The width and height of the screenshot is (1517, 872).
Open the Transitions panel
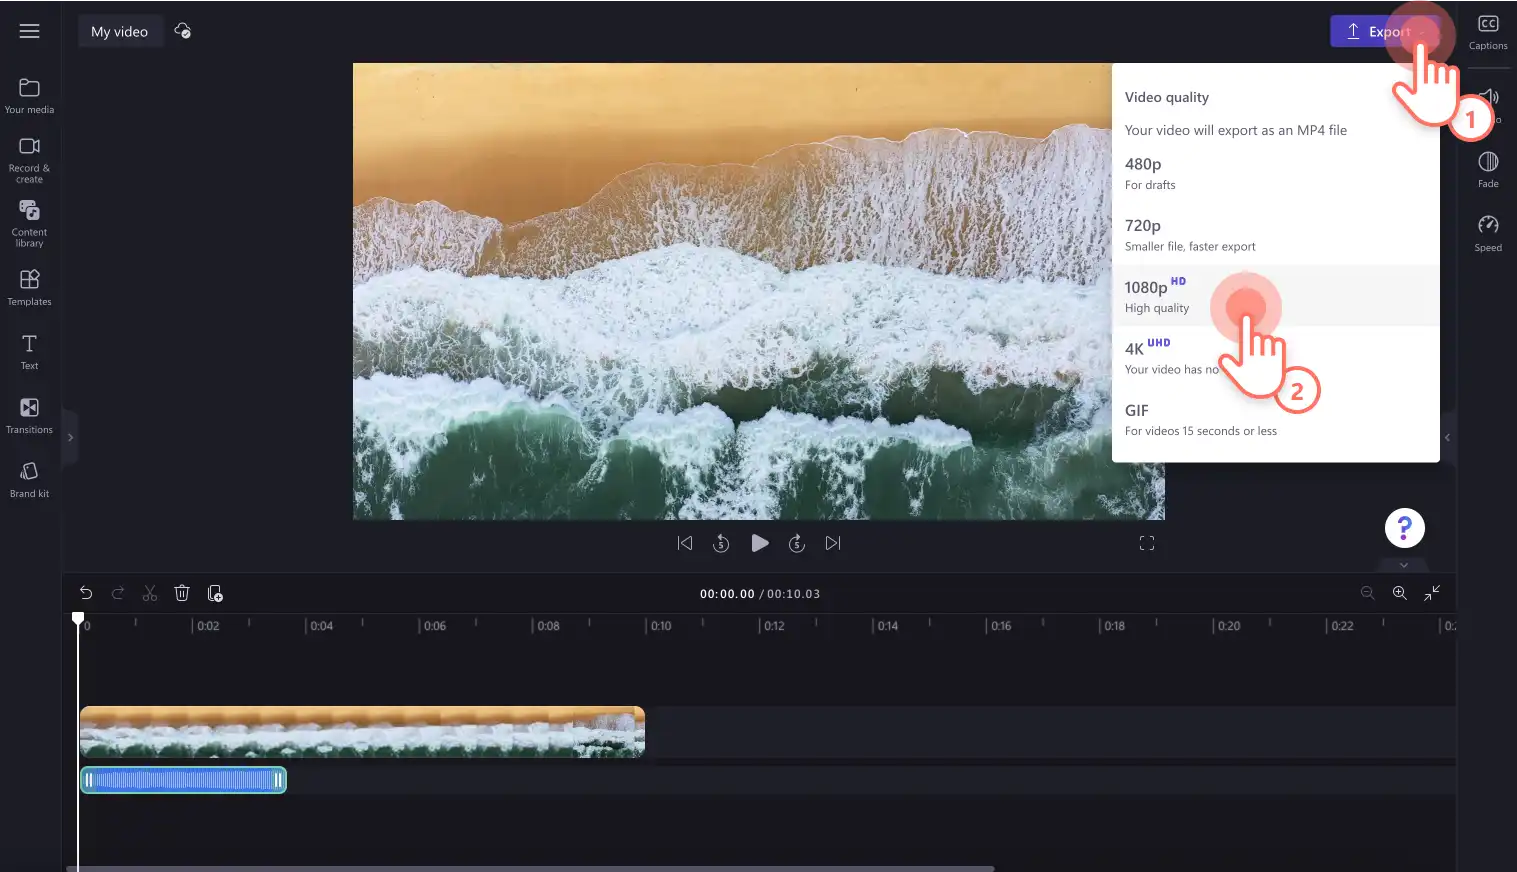pos(29,415)
